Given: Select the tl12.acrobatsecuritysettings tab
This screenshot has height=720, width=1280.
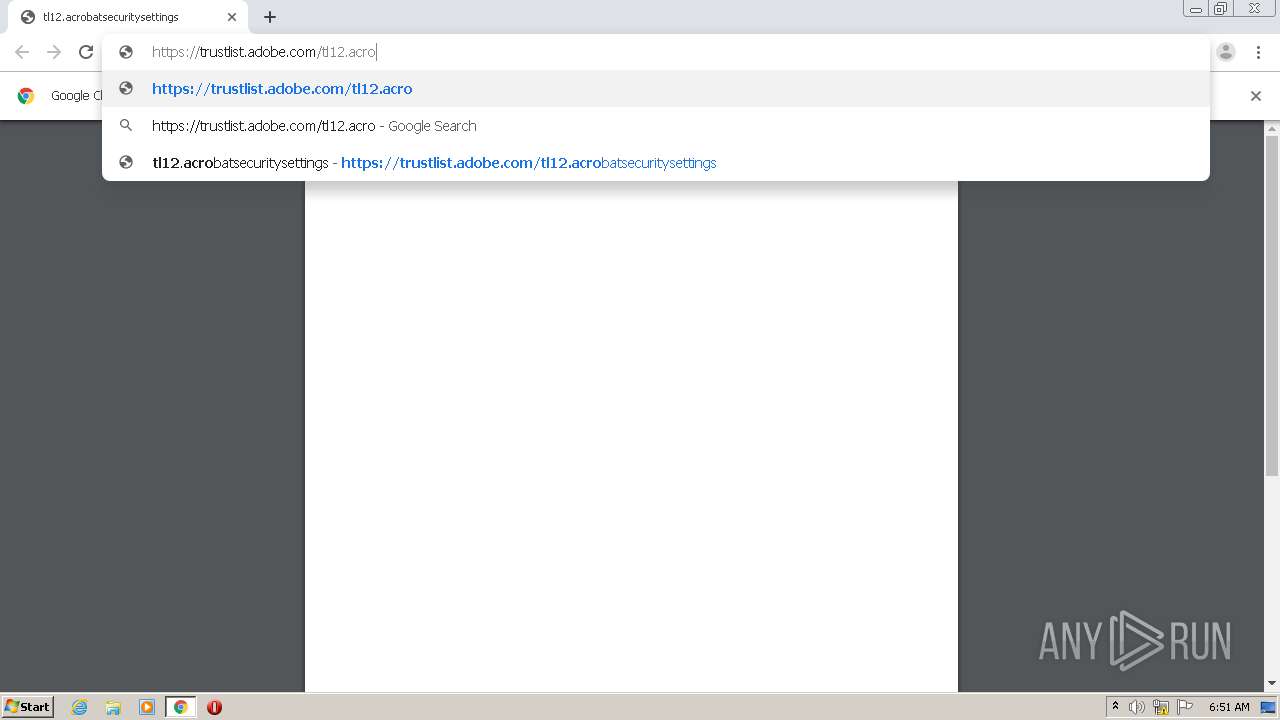Looking at the screenshot, I should click(x=128, y=17).
